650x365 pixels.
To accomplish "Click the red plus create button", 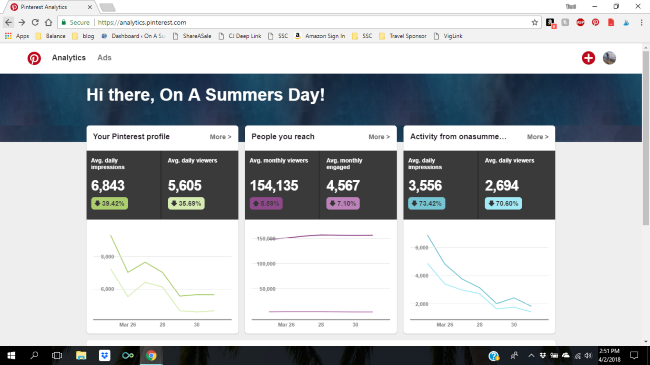I will click(588, 58).
